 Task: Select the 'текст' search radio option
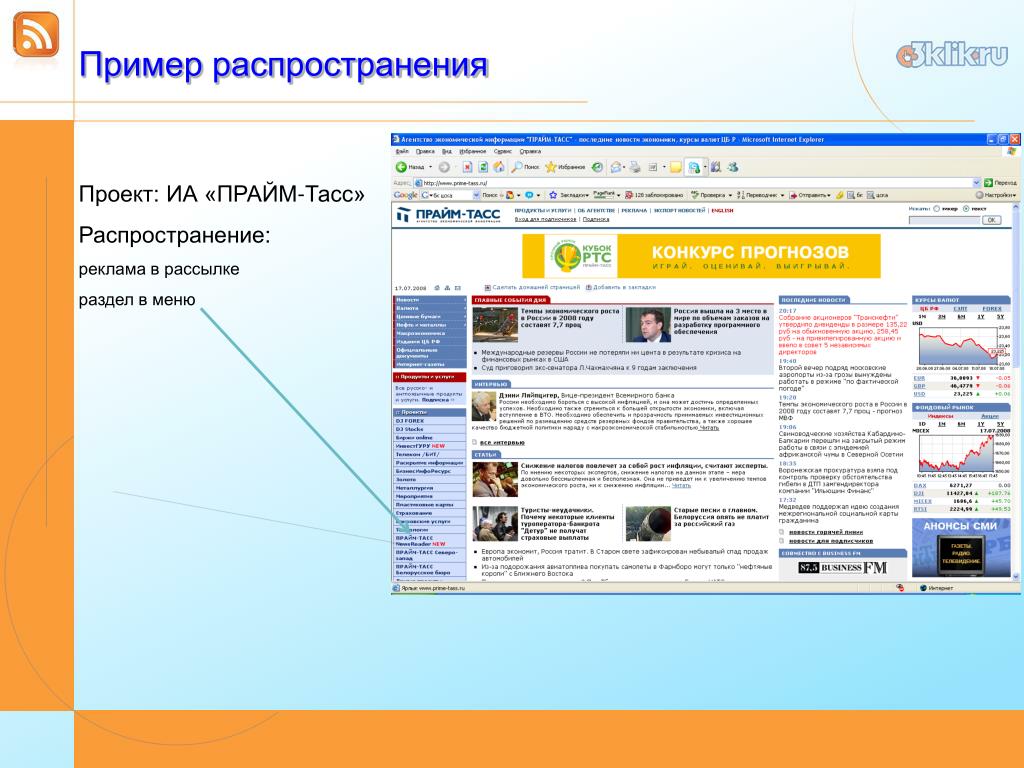click(x=966, y=208)
